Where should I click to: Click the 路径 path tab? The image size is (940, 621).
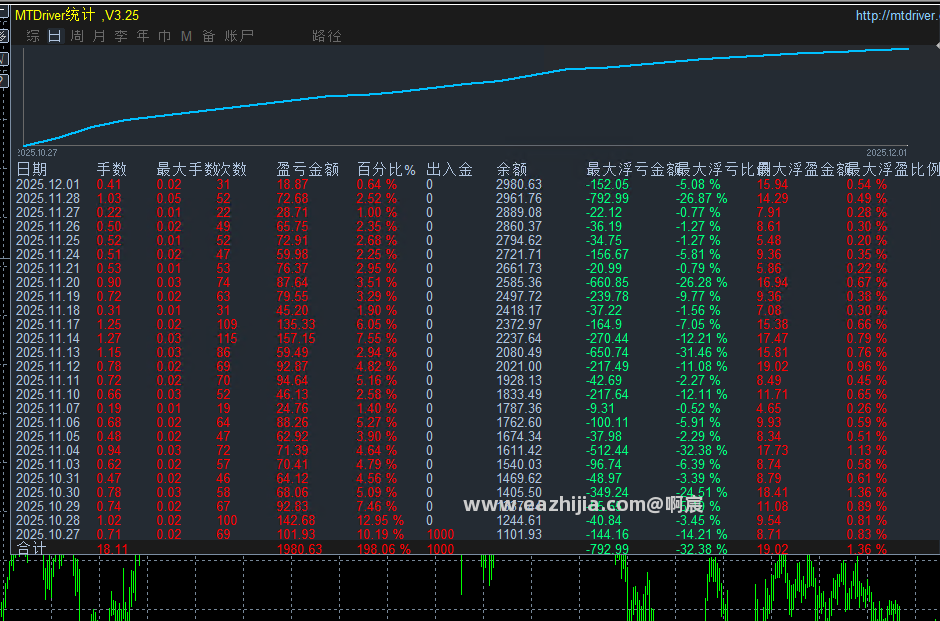[x=327, y=36]
